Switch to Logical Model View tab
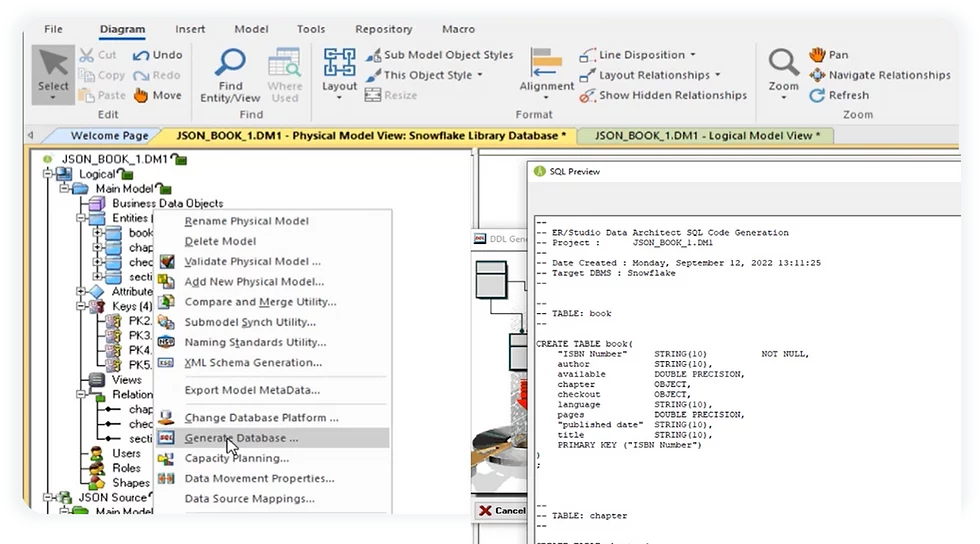Image resolution: width=980 pixels, height=544 pixels. [x=706, y=136]
